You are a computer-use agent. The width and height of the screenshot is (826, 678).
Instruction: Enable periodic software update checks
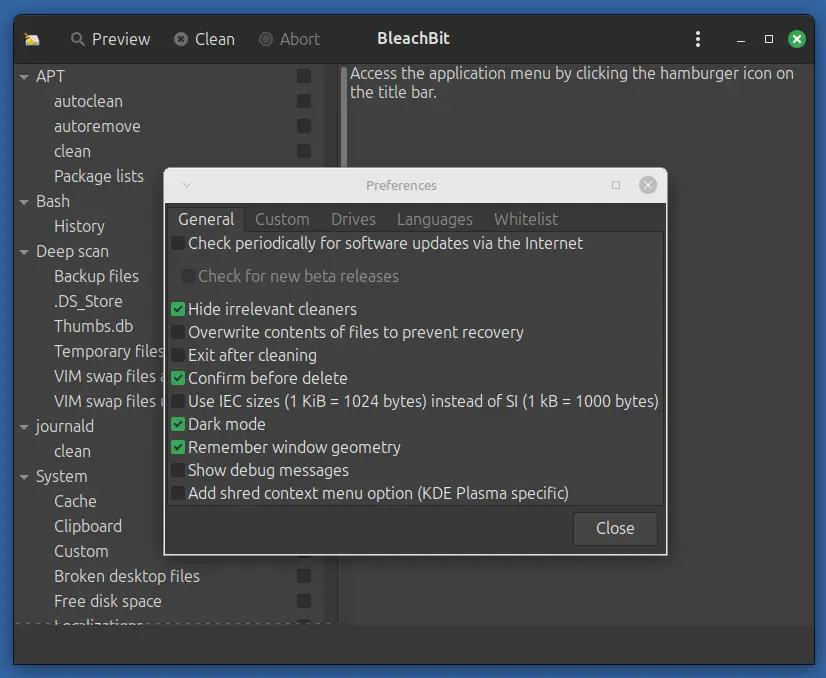(x=177, y=242)
